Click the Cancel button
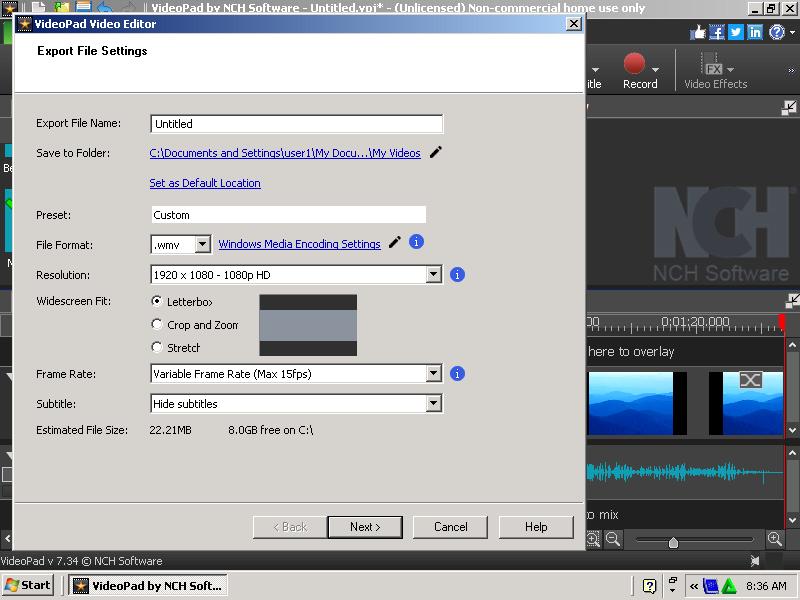800x600 pixels. pos(451,527)
